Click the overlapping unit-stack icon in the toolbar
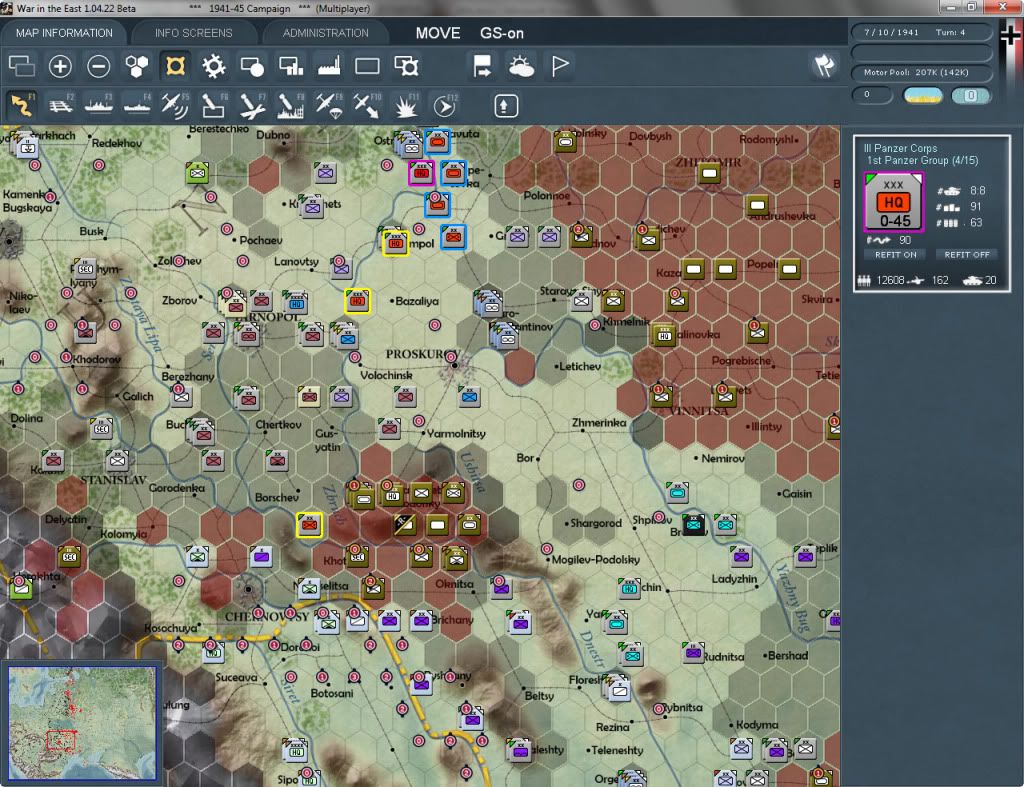This screenshot has height=787, width=1024. (x=22, y=66)
